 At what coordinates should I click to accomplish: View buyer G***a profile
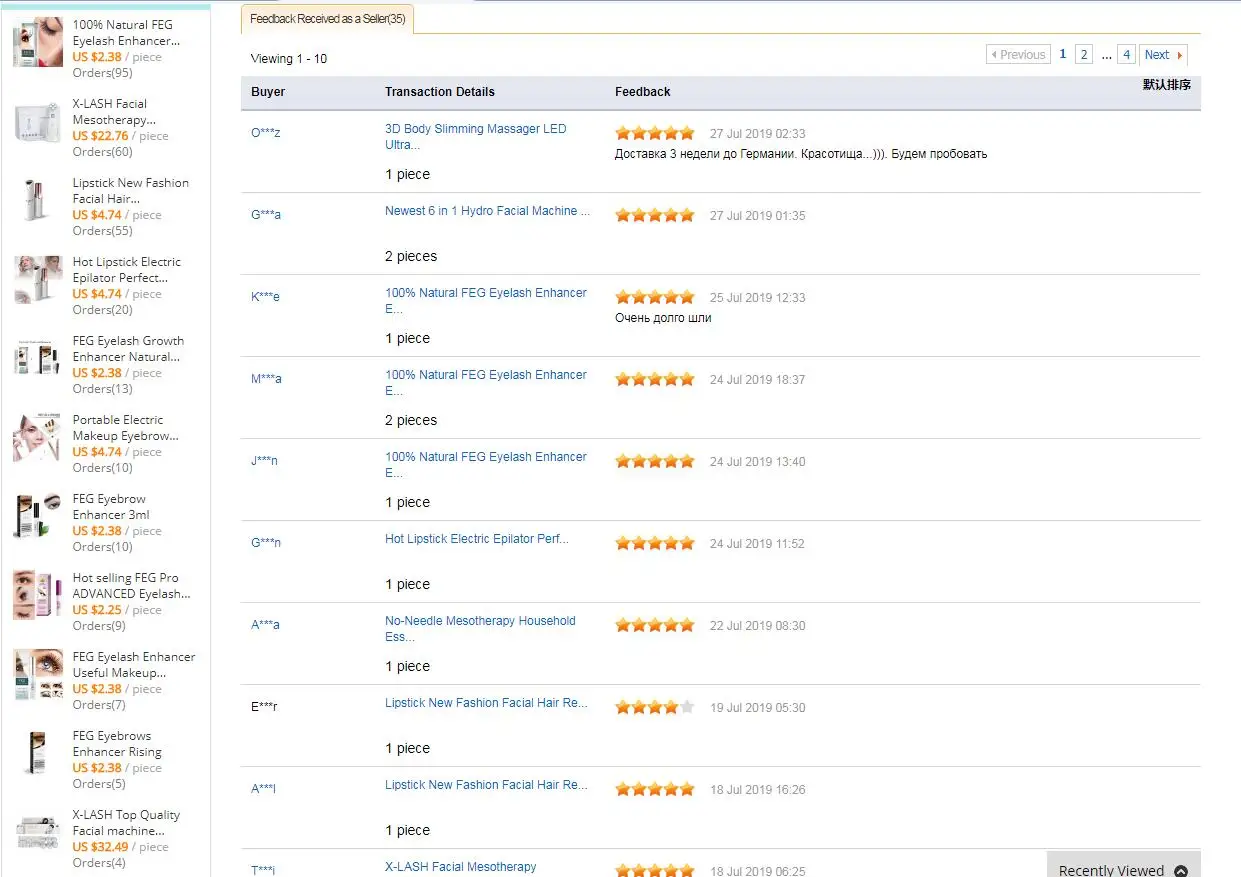point(266,215)
